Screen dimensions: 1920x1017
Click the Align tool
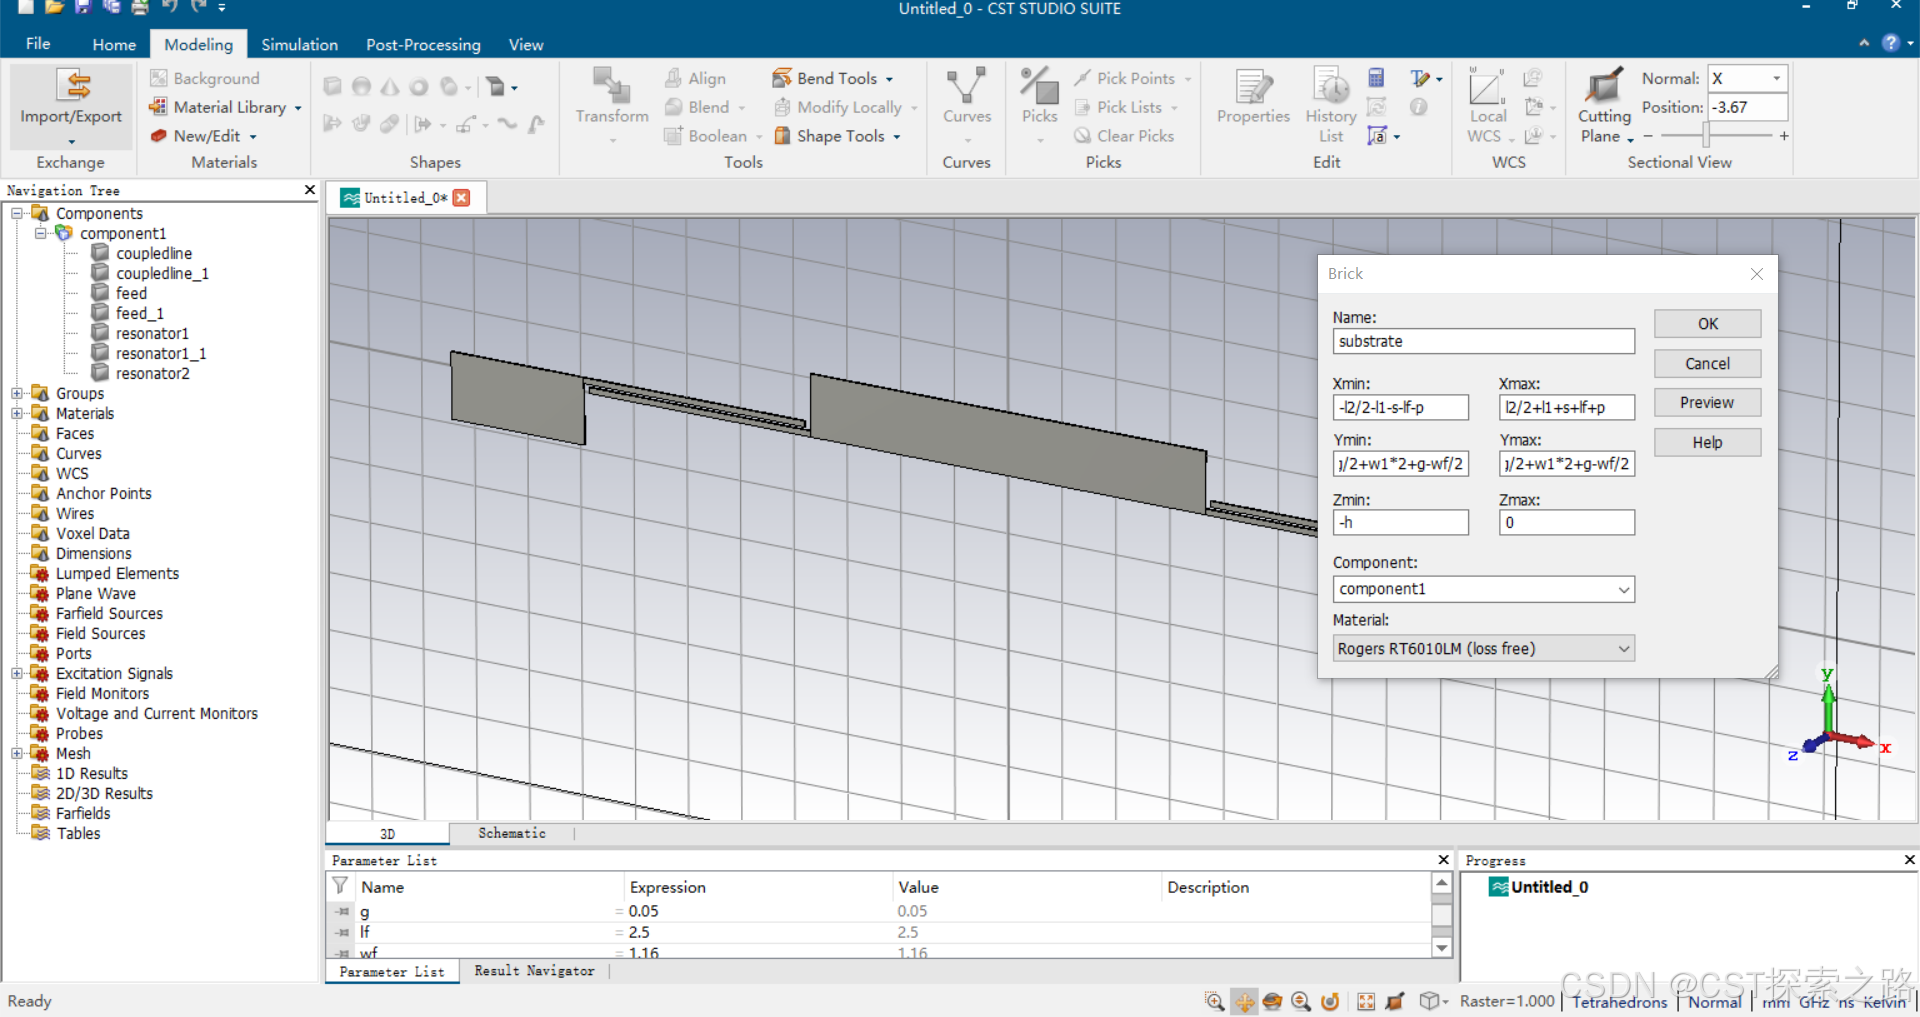[696, 78]
